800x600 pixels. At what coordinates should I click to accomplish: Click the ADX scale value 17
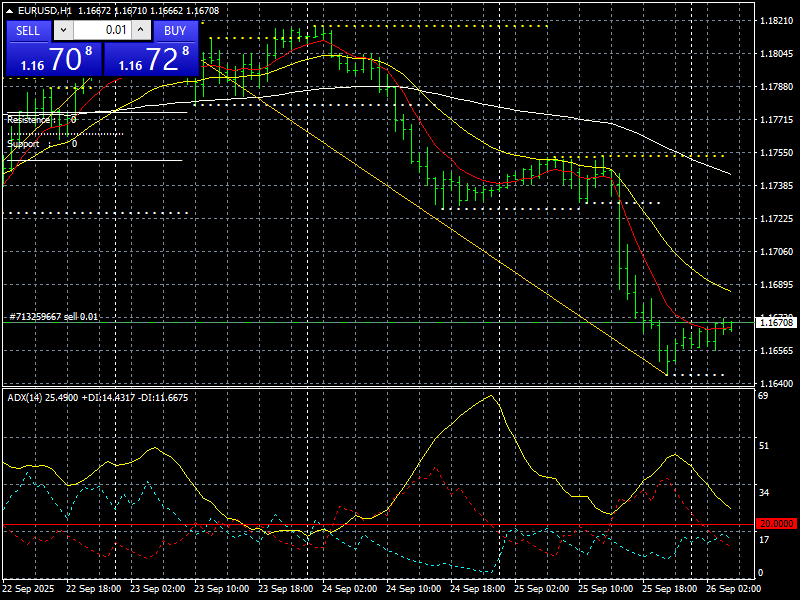tap(763, 540)
